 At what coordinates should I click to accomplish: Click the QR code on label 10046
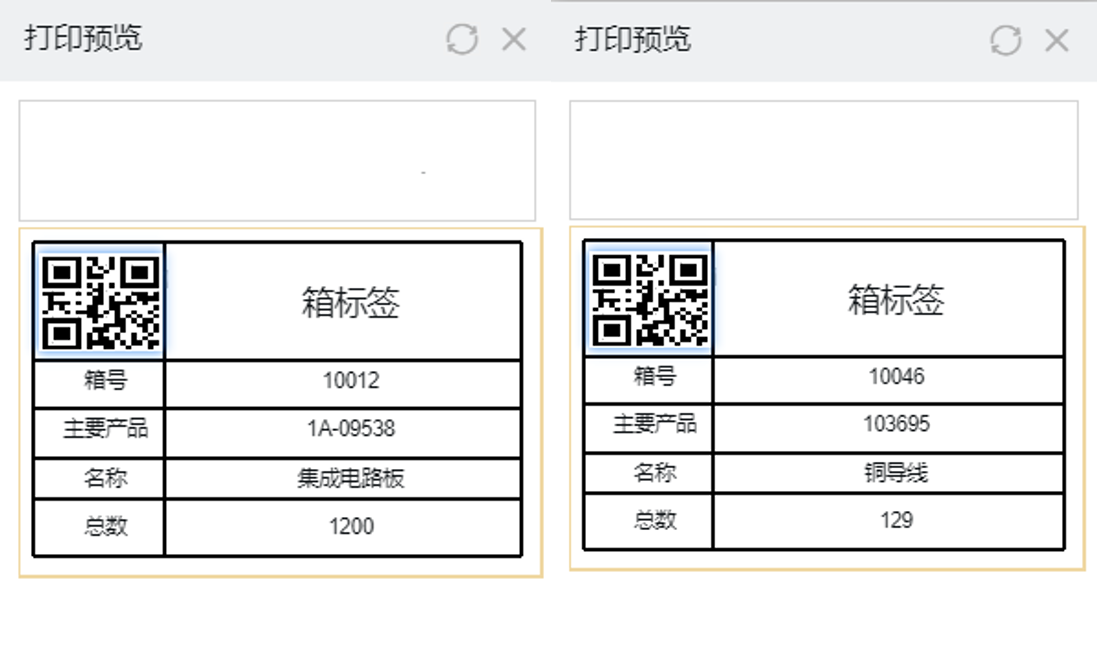coord(650,299)
